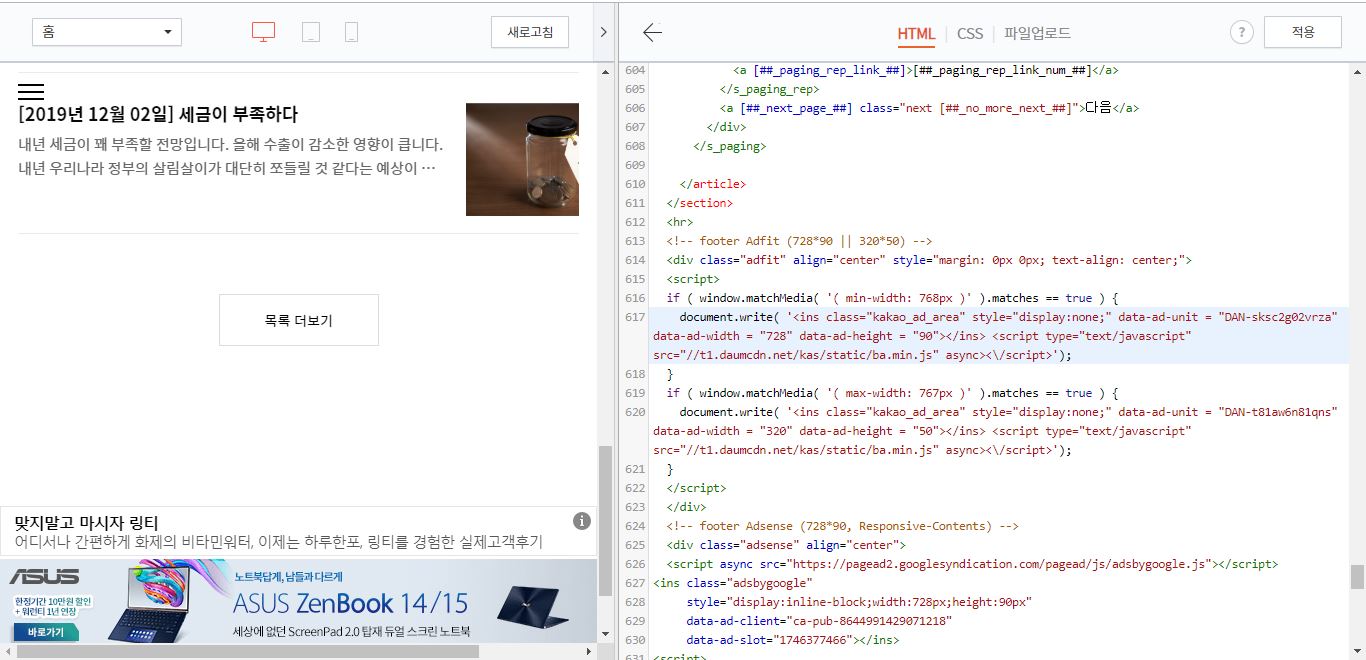Select the mobile phone preview icon
The width and height of the screenshot is (1366, 660).
tap(351, 32)
